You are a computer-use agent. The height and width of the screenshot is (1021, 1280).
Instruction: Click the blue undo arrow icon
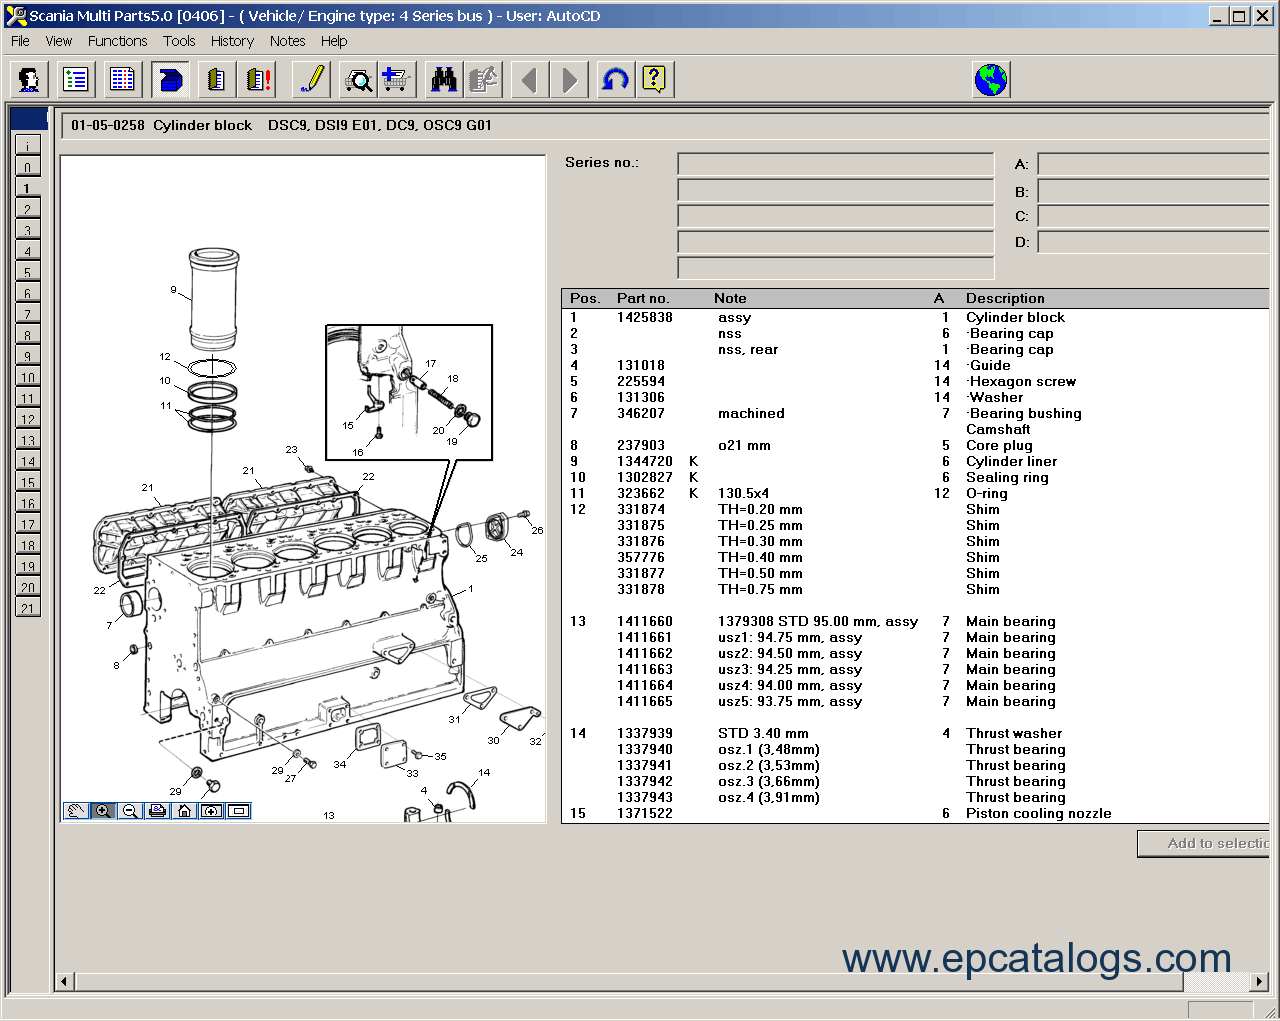coord(615,80)
